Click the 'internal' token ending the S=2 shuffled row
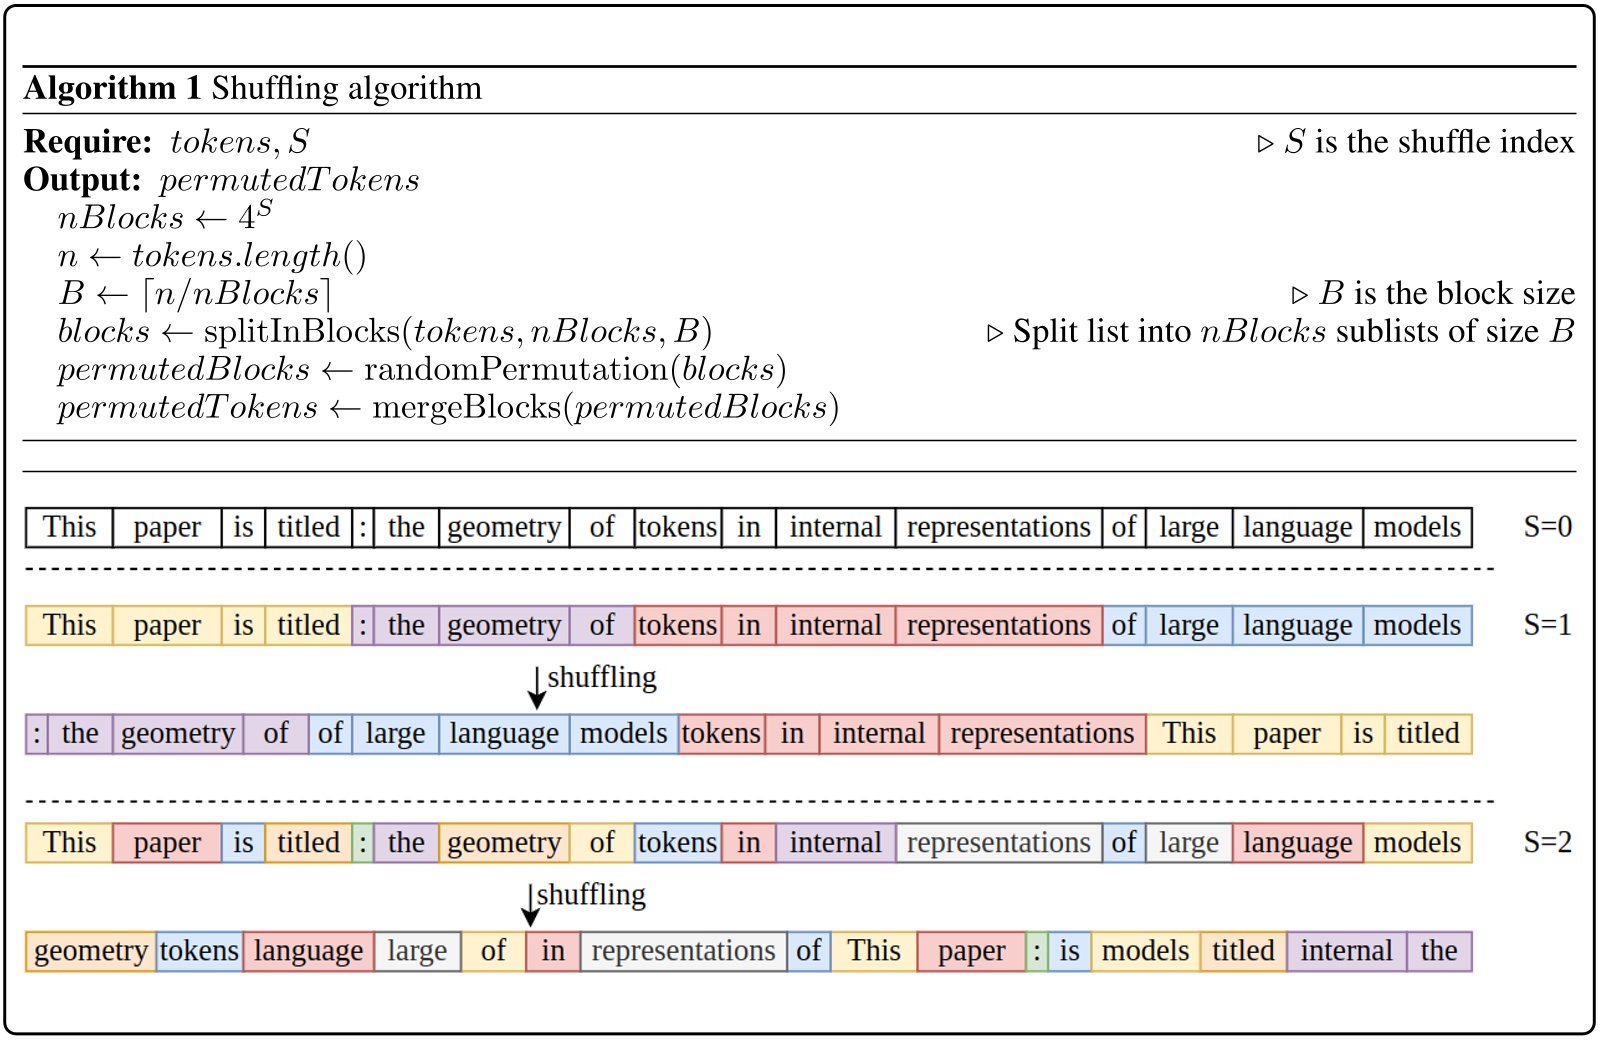Image resolution: width=1600 pixels, height=1040 pixels. pos(1345,951)
